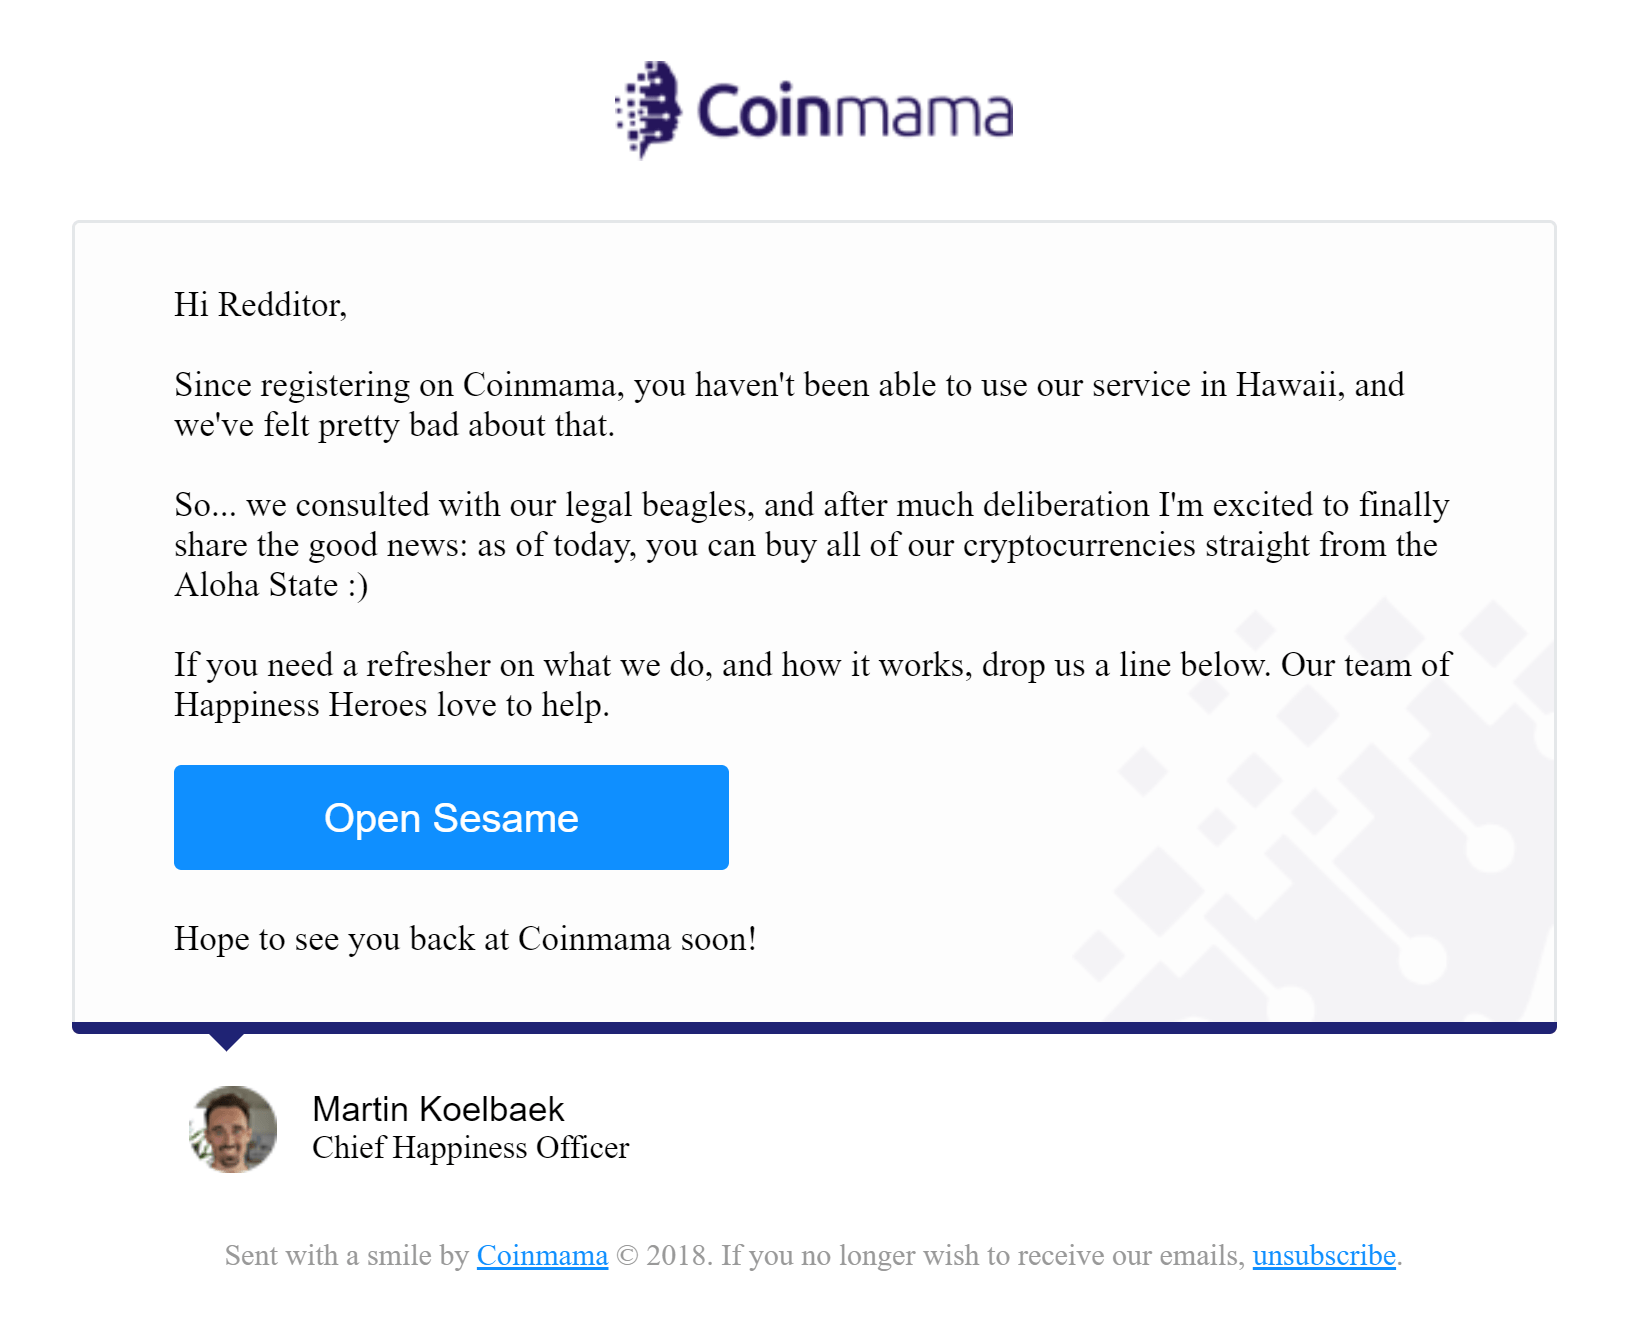Click the "Aloha State :)" text
The height and width of the screenshot is (1323, 1637).
point(271,585)
